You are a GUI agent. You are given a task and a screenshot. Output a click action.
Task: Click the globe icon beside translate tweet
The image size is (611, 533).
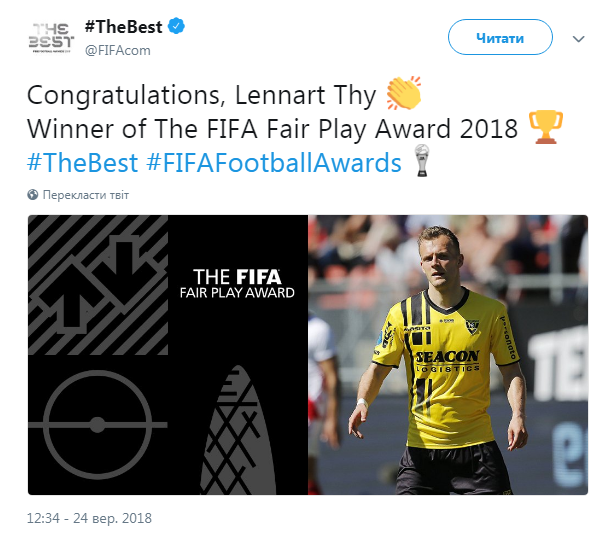(x=33, y=195)
